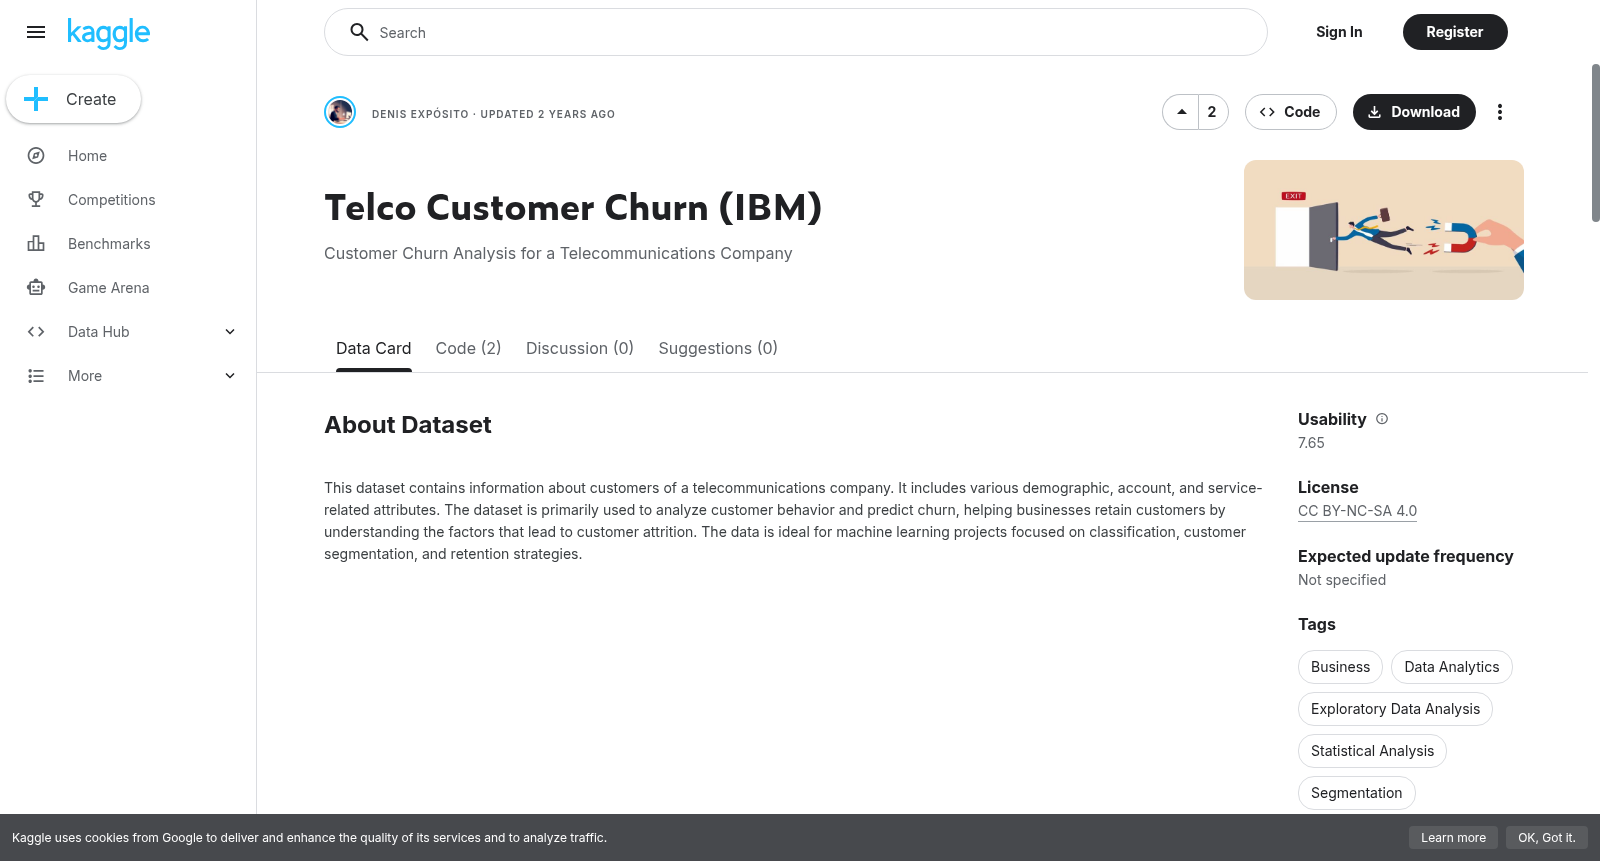The width and height of the screenshot is (1600, 861).
Task: Click the Code button near Download
Action: [1290, 112]
